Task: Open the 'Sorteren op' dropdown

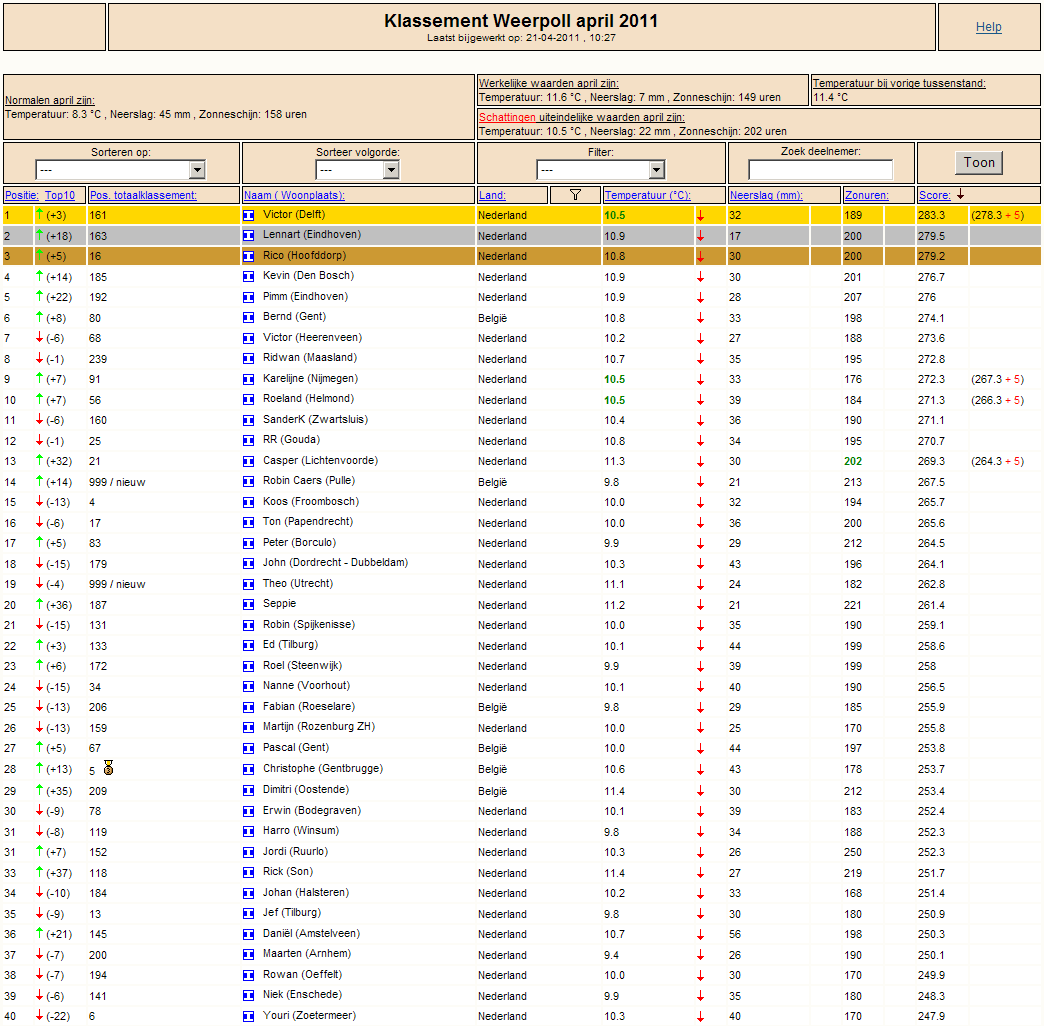Action: pyautogui.click(x=121, y=170)
